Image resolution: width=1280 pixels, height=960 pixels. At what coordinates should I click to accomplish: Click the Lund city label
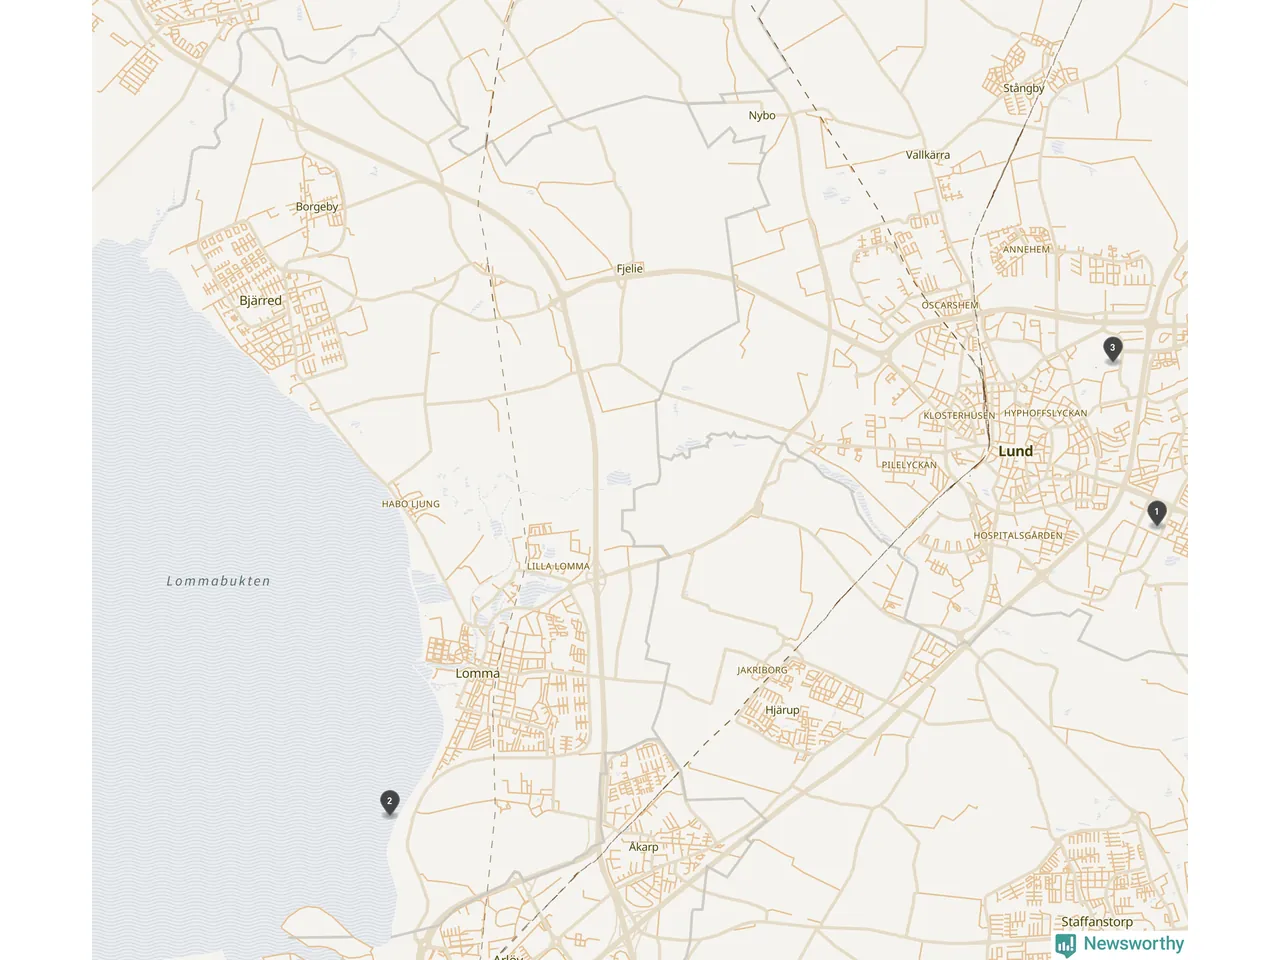(x=1015, y=451)
